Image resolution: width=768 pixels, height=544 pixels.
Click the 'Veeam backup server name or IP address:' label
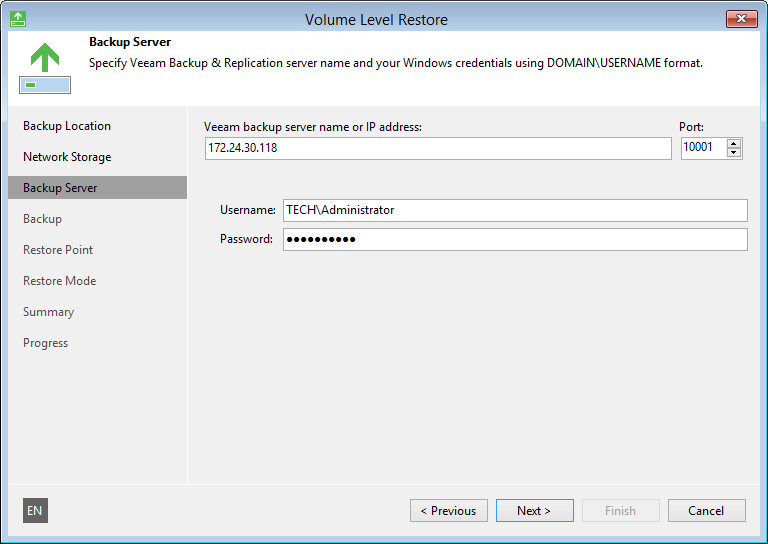click(x=312, y=127)
